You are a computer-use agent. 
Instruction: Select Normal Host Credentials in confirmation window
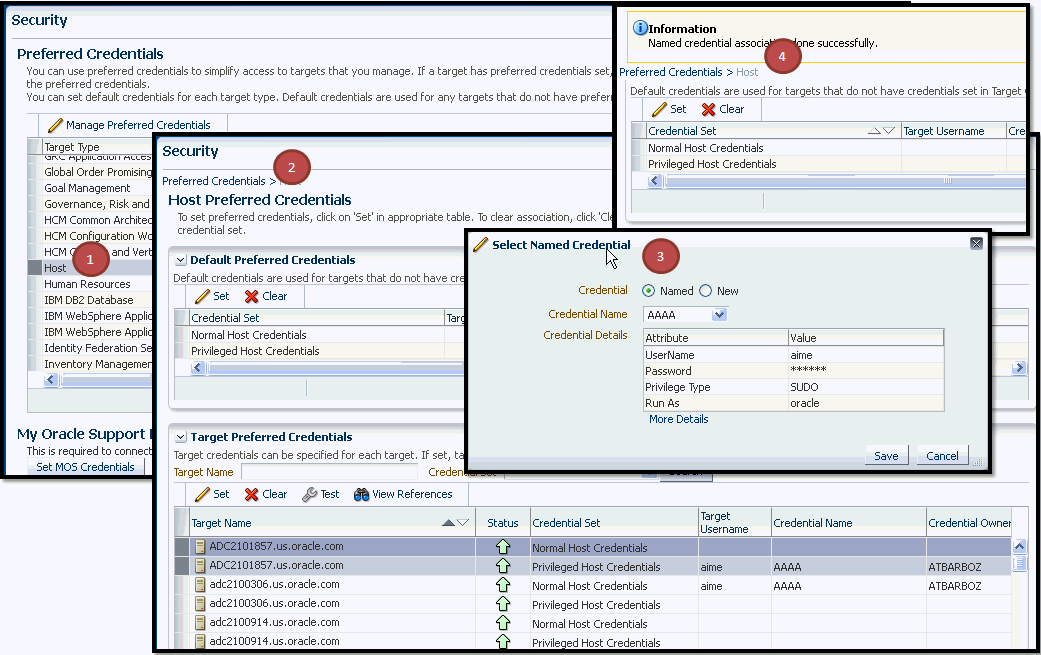pyautogui.click(x=705, y=148)
